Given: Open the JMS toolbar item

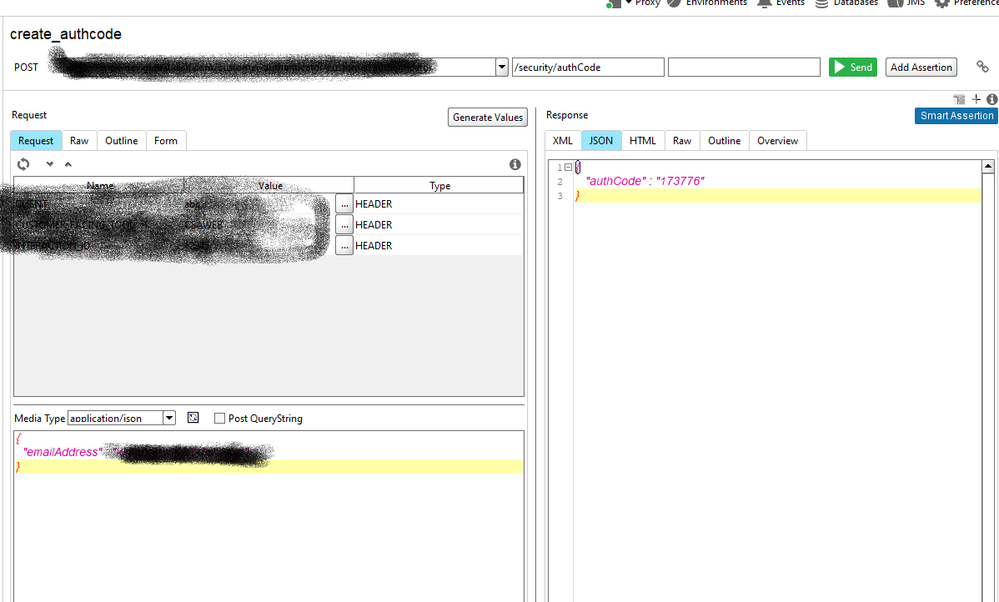Looking at the screenshot, I should click(907, 3).
